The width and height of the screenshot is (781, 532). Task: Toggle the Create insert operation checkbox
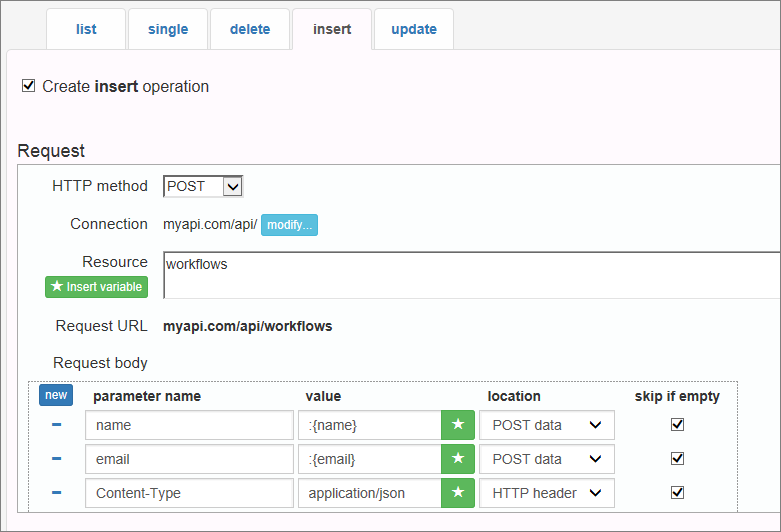28,86
